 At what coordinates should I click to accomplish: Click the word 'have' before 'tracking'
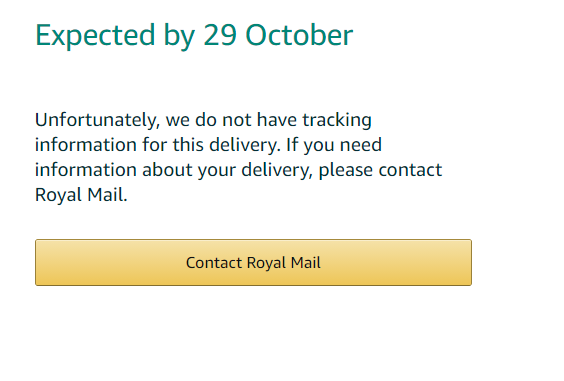click(x=277, y=120)
